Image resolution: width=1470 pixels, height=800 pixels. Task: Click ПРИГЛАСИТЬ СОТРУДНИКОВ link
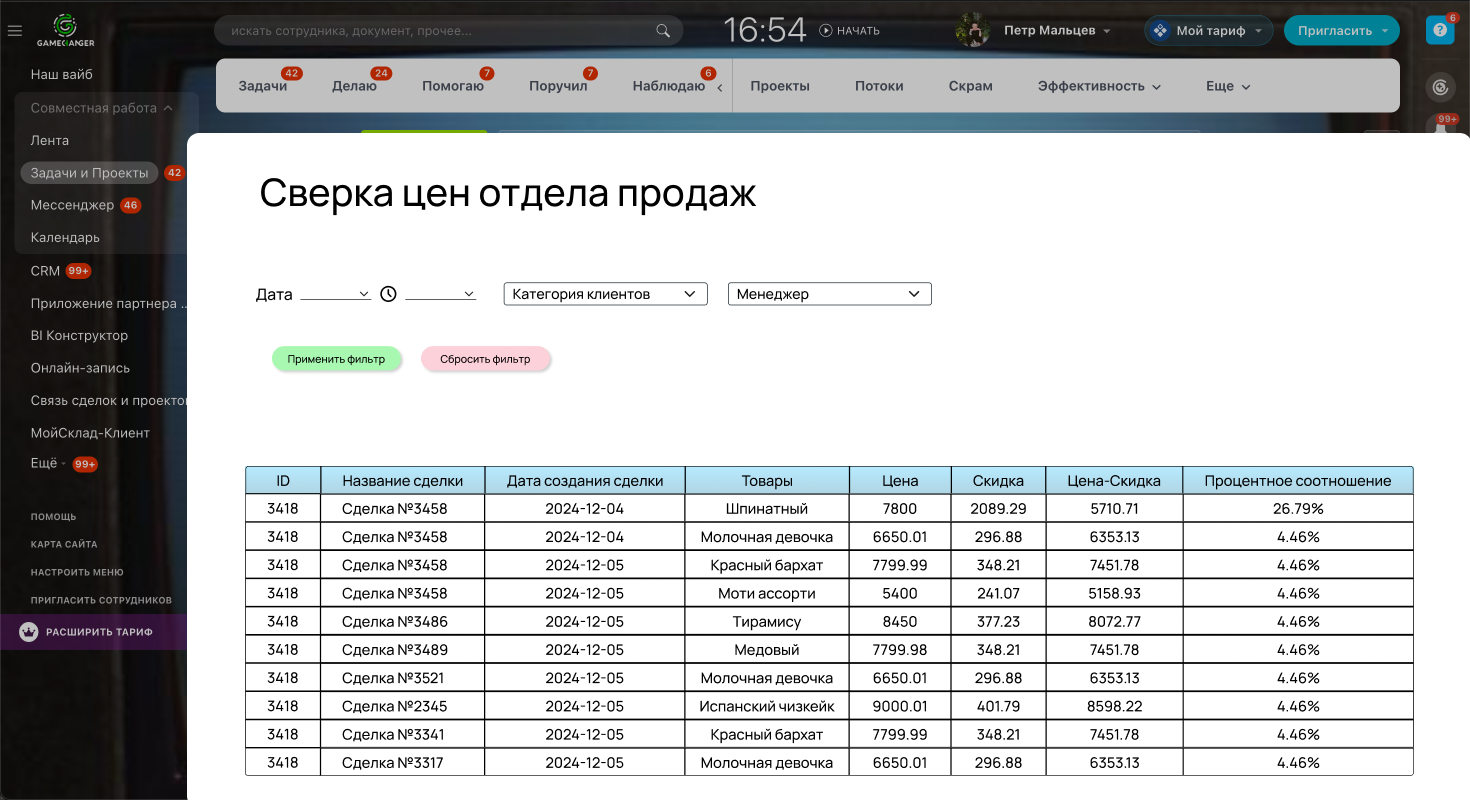101,600
